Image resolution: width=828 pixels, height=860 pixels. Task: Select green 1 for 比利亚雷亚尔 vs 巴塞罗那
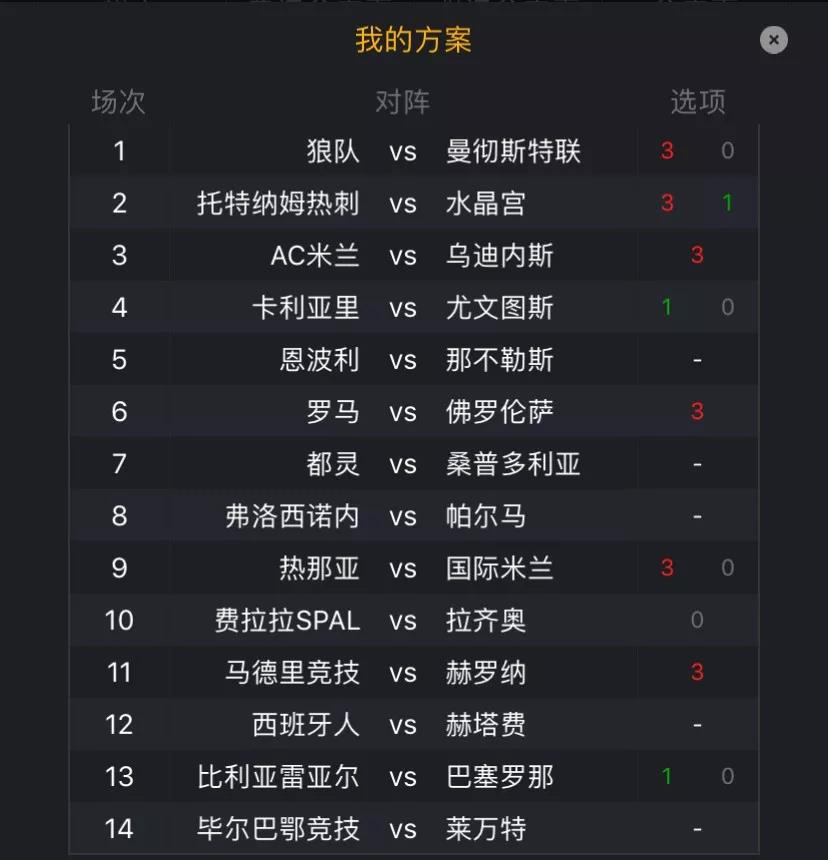point(667,776)
